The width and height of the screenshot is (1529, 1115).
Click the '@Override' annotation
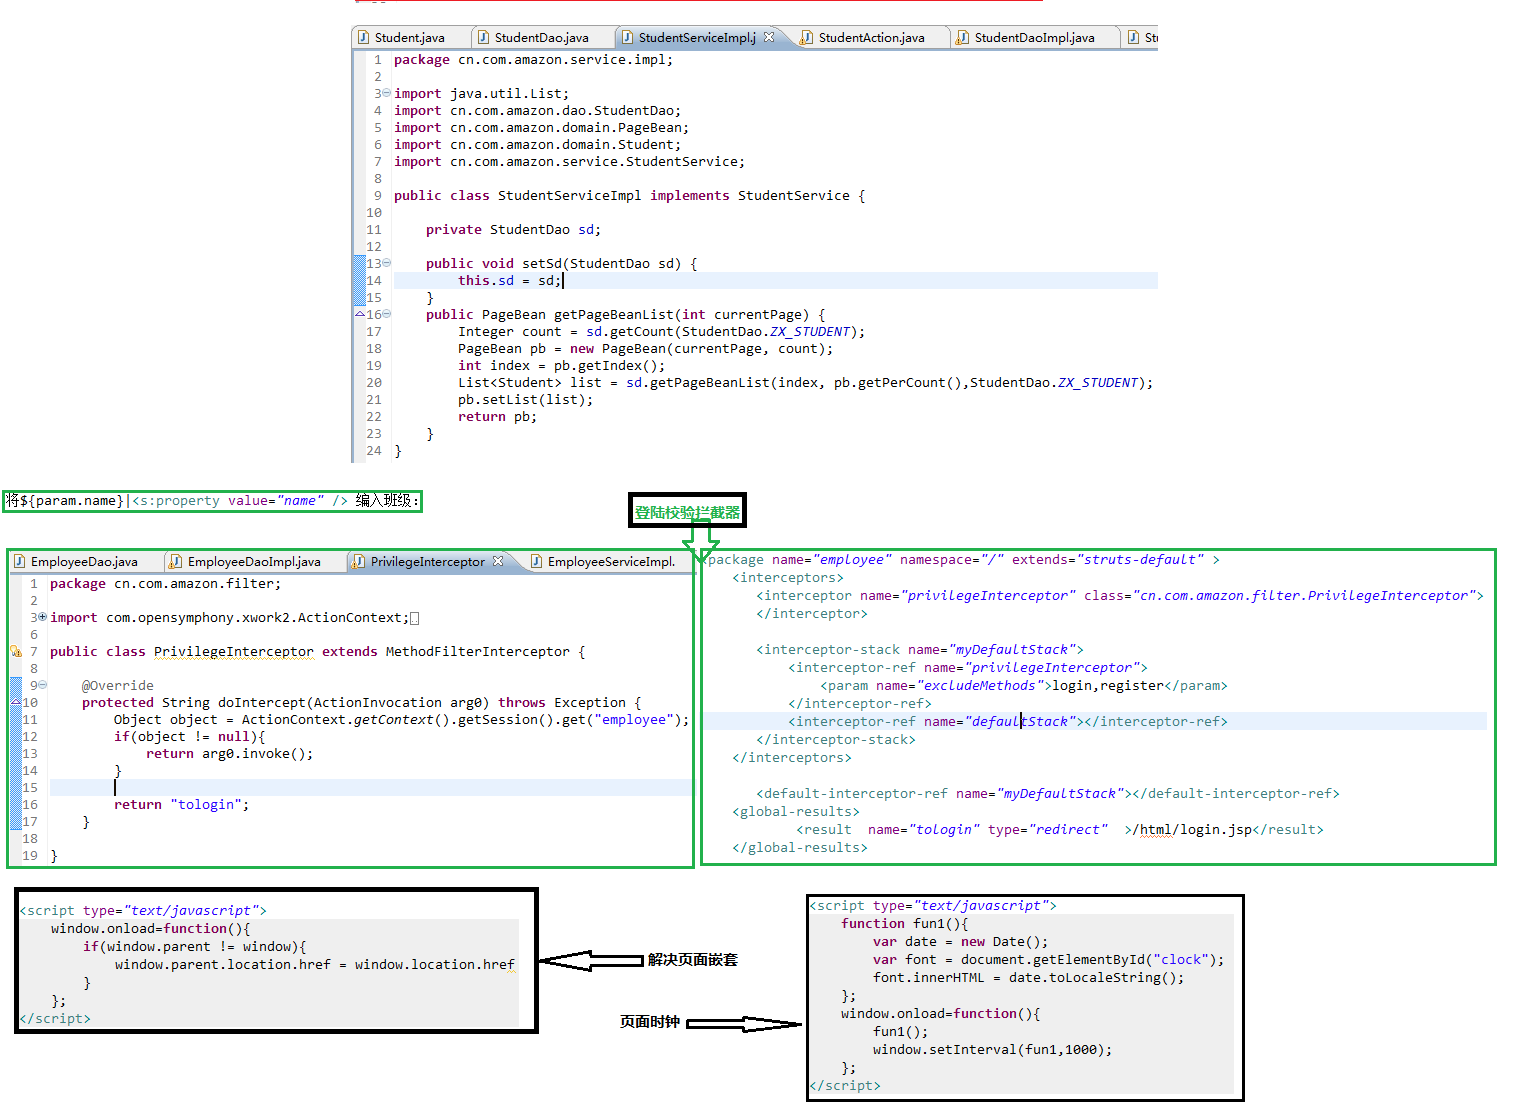pos(118,685)
